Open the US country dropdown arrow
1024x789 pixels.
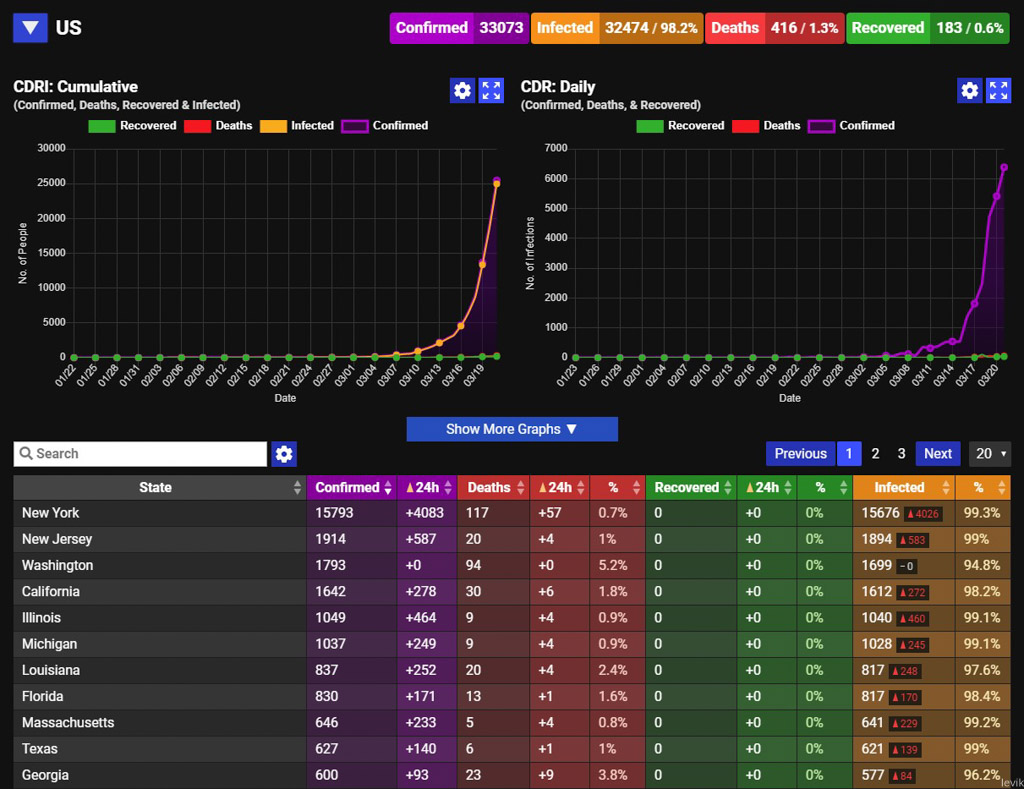tap(30, 28)
